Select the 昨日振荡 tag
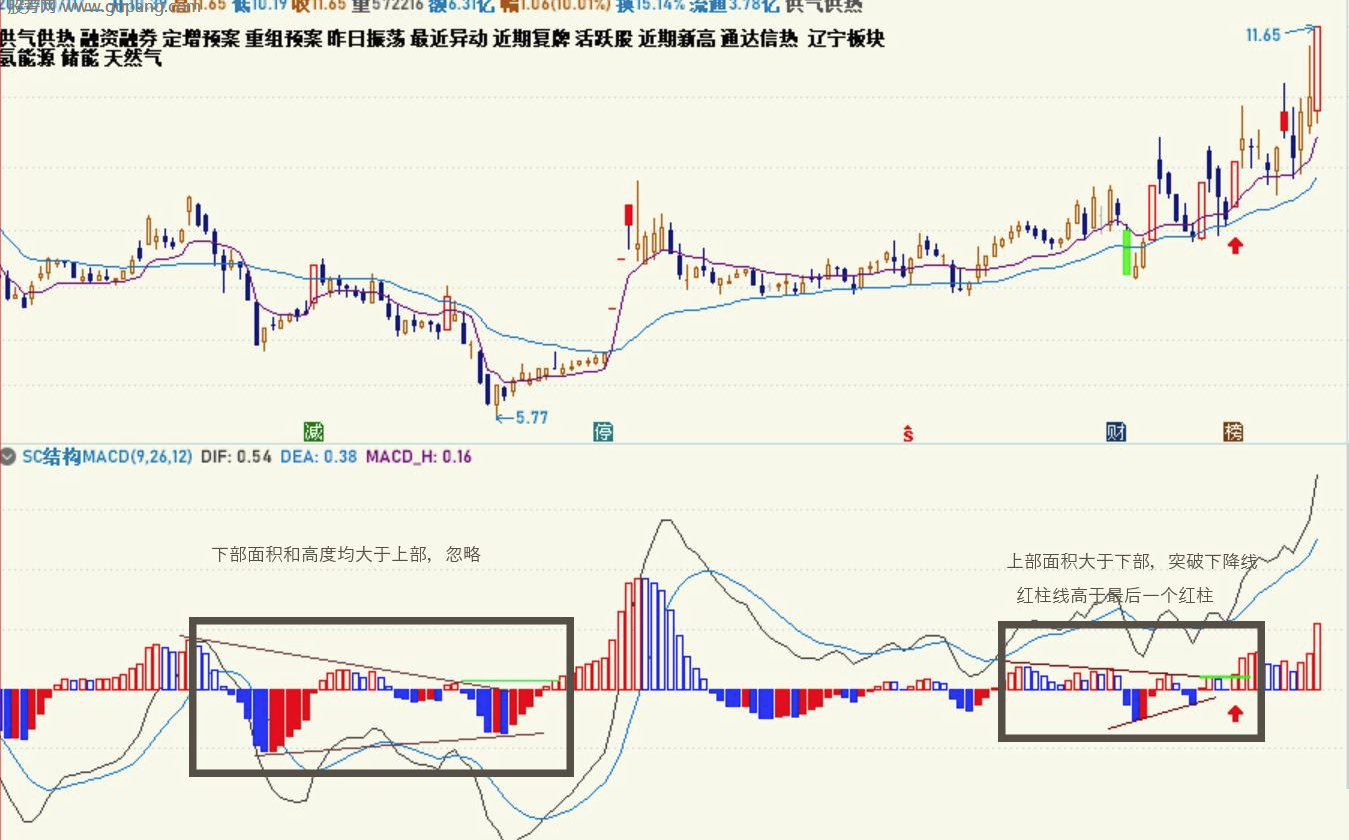Screen dimensions: 1349x840 pos(366,39)
